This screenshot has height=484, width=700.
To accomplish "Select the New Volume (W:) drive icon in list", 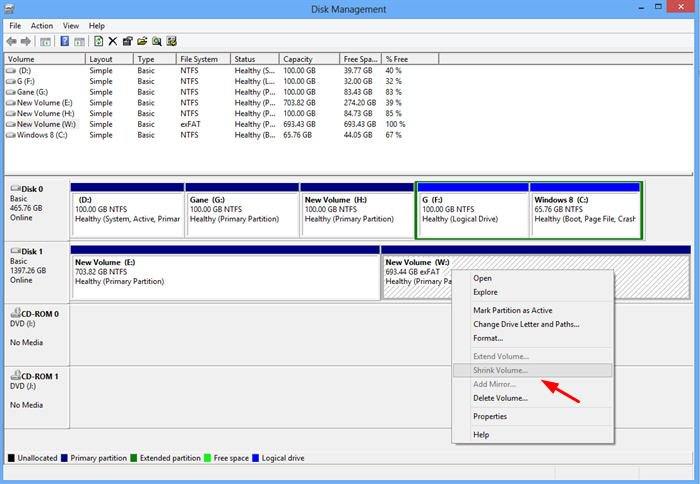I will pos(11,124).
